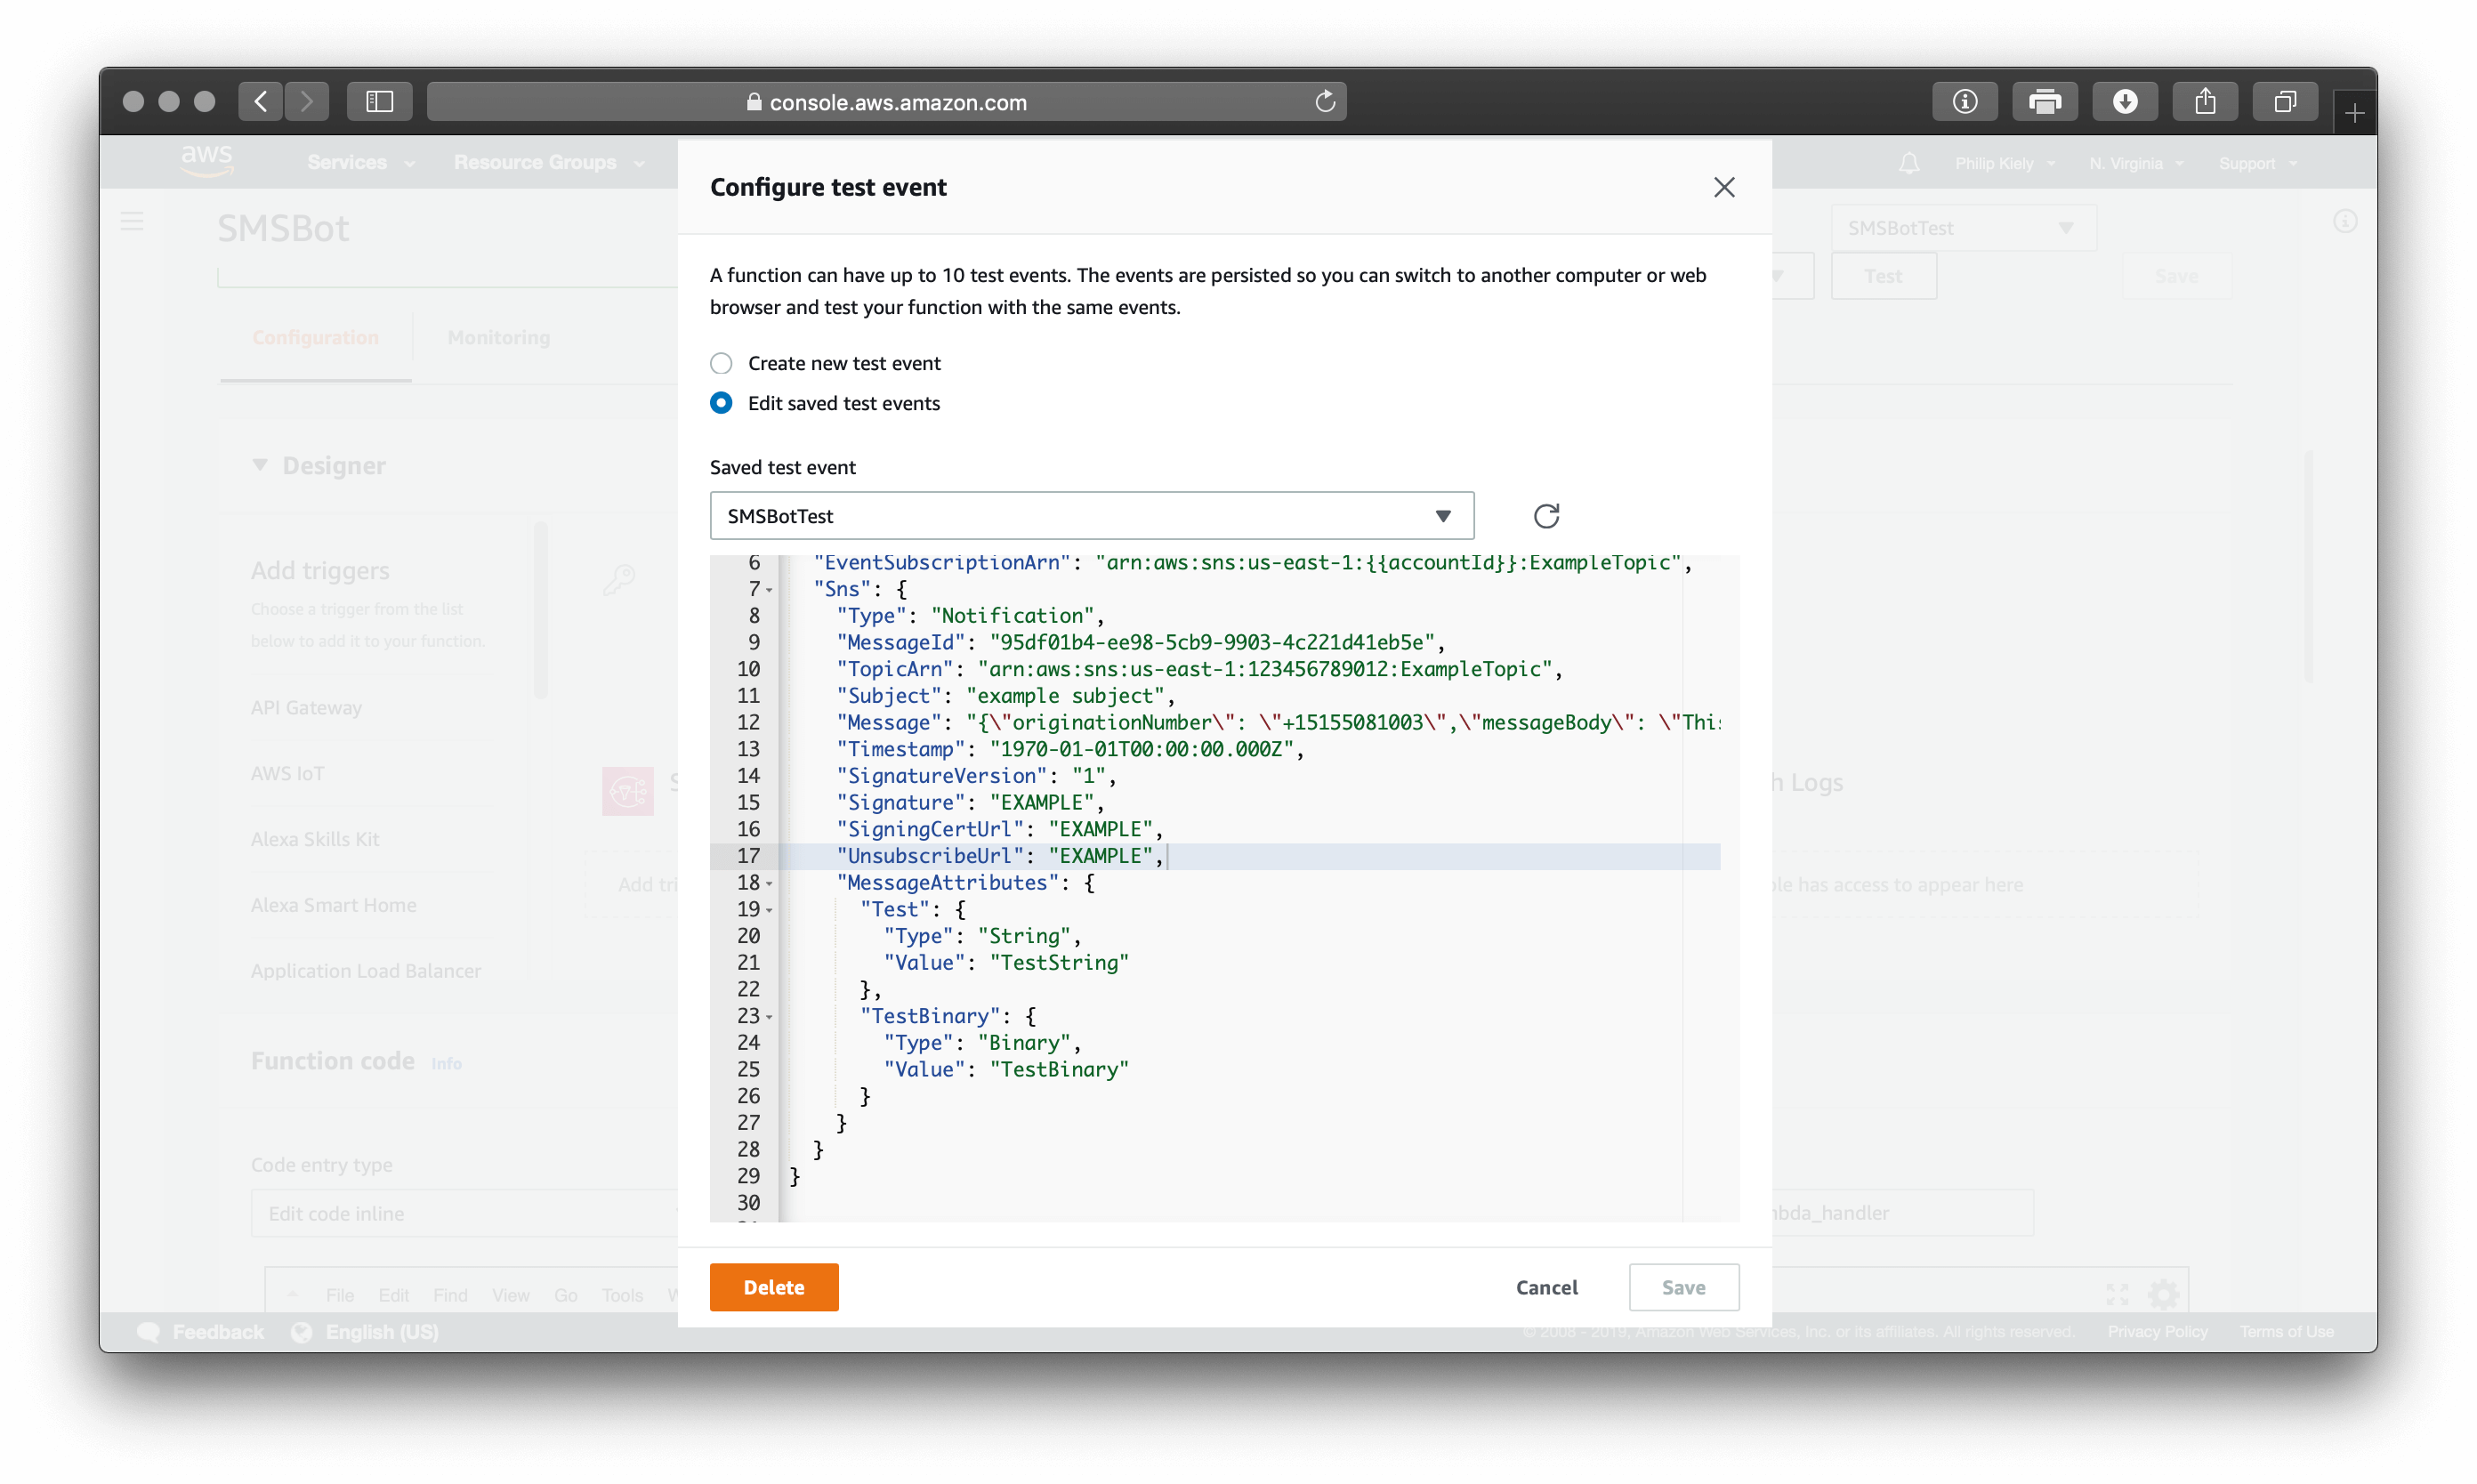Add the Alexa Skills Kit trigger

315,839
